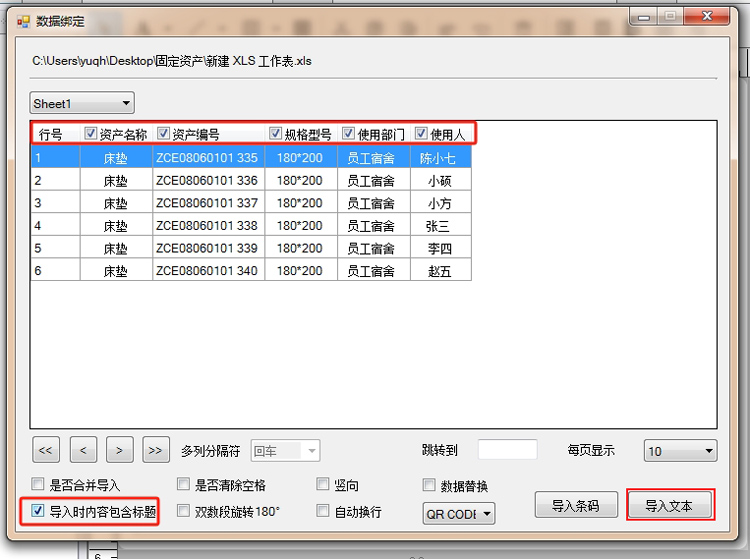Screen dimensions: 750x559
Task: Select row 3 with 小方
Action: coord(250,203)
